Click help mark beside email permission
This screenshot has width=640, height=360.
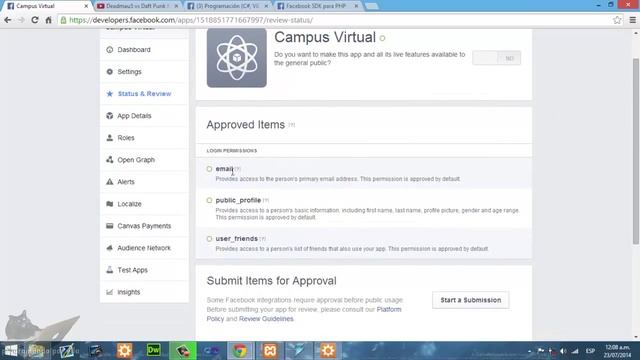[238, 169]
